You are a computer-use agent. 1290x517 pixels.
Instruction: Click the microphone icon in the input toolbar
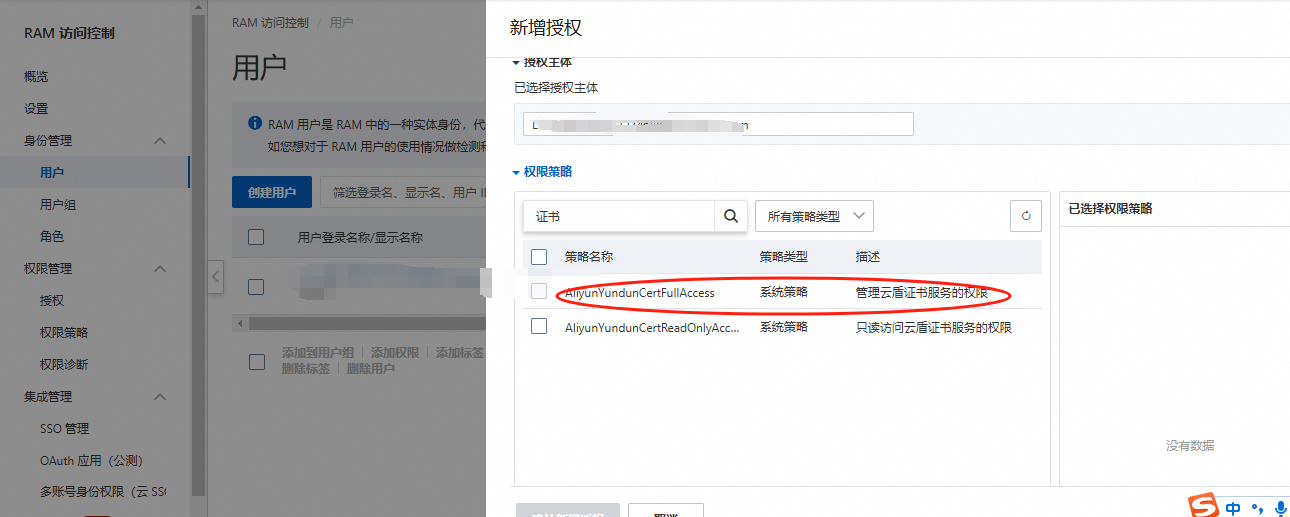pyautogui.click(x=1281, y=508)
